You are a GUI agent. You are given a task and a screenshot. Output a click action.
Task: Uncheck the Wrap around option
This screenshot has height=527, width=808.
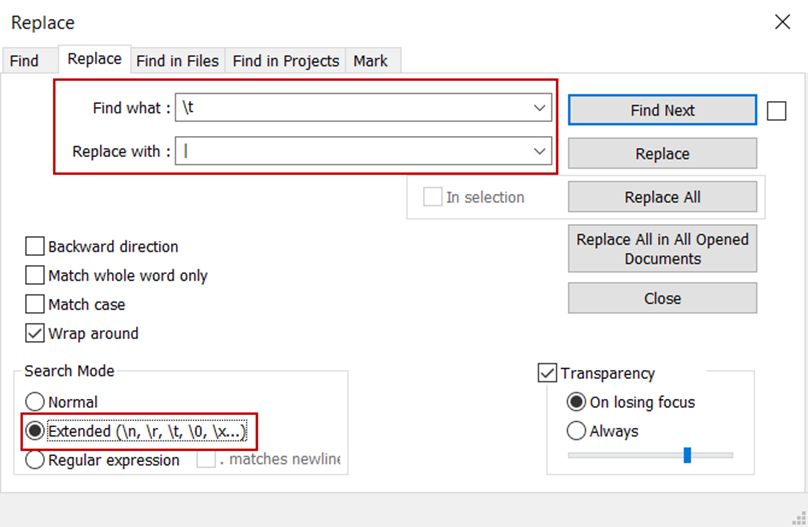pyautogui.click(x=35, y=333)
